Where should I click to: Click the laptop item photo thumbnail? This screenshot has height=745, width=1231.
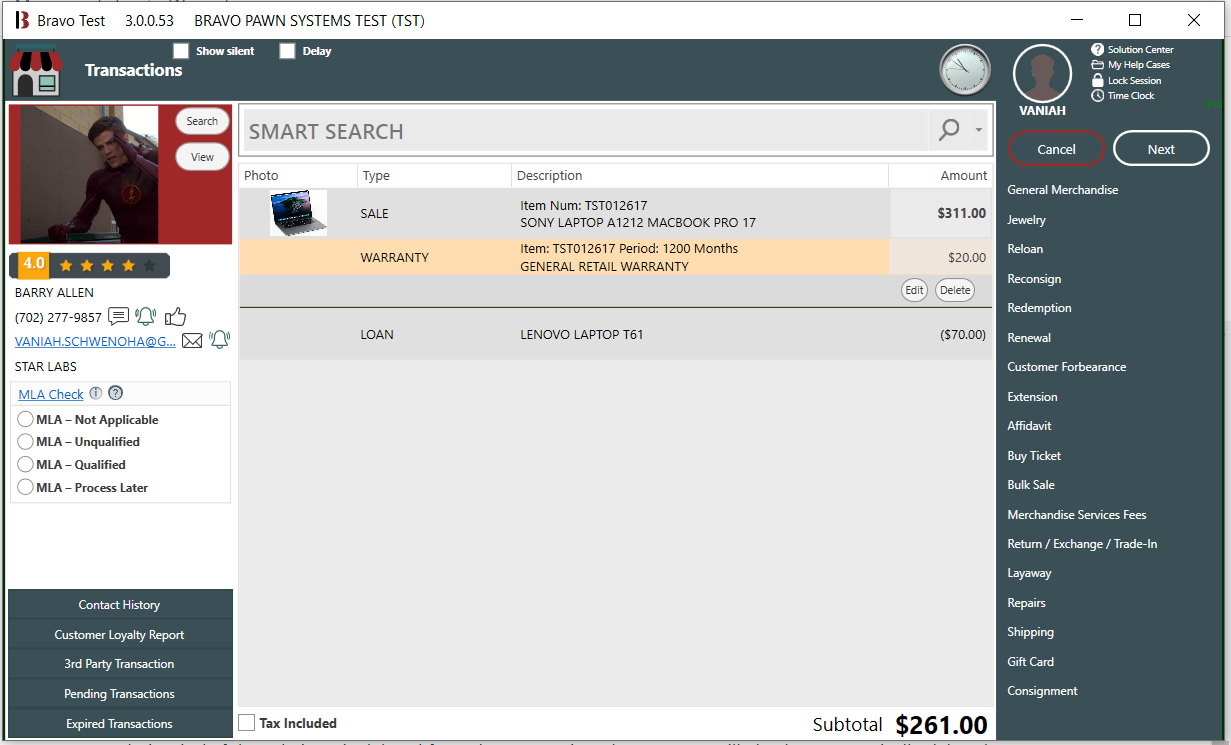pos(298,213)
